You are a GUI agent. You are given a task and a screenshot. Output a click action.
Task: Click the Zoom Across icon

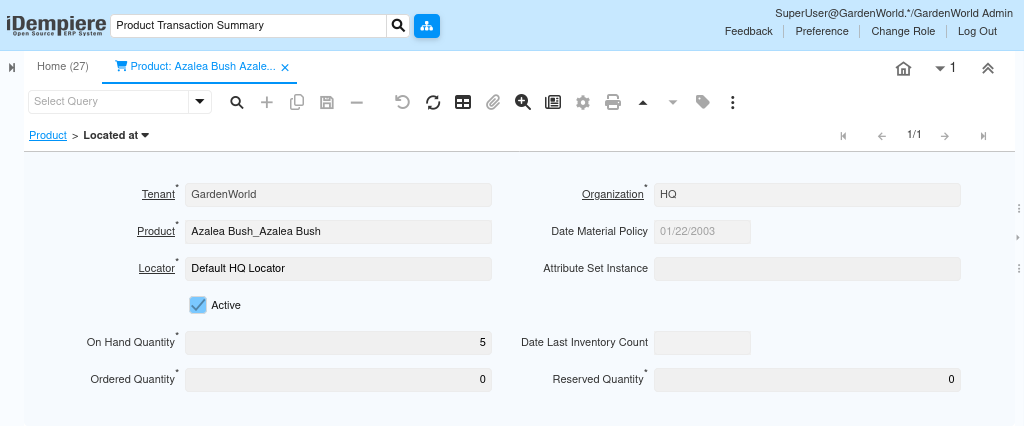[x=523, y=102]
